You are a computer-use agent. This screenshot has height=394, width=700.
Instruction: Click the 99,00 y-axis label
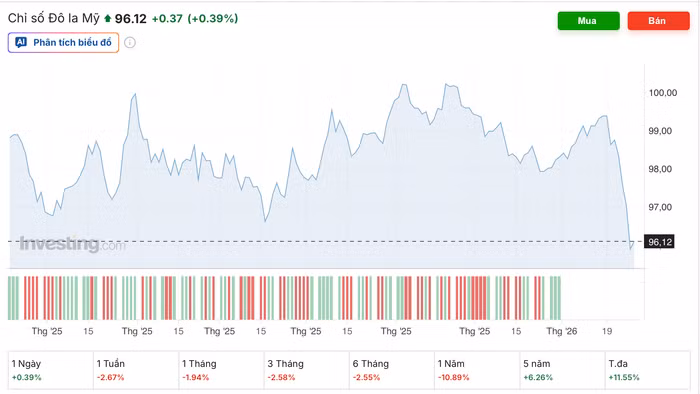coord(660,131)
